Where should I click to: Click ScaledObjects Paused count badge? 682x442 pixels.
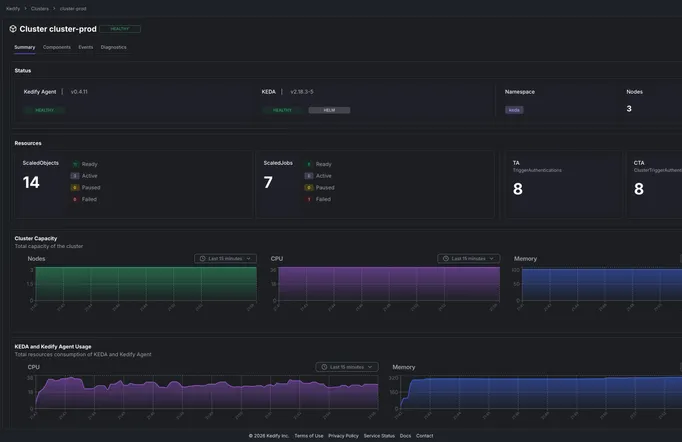pyautogui.click(x=75, y=188)
